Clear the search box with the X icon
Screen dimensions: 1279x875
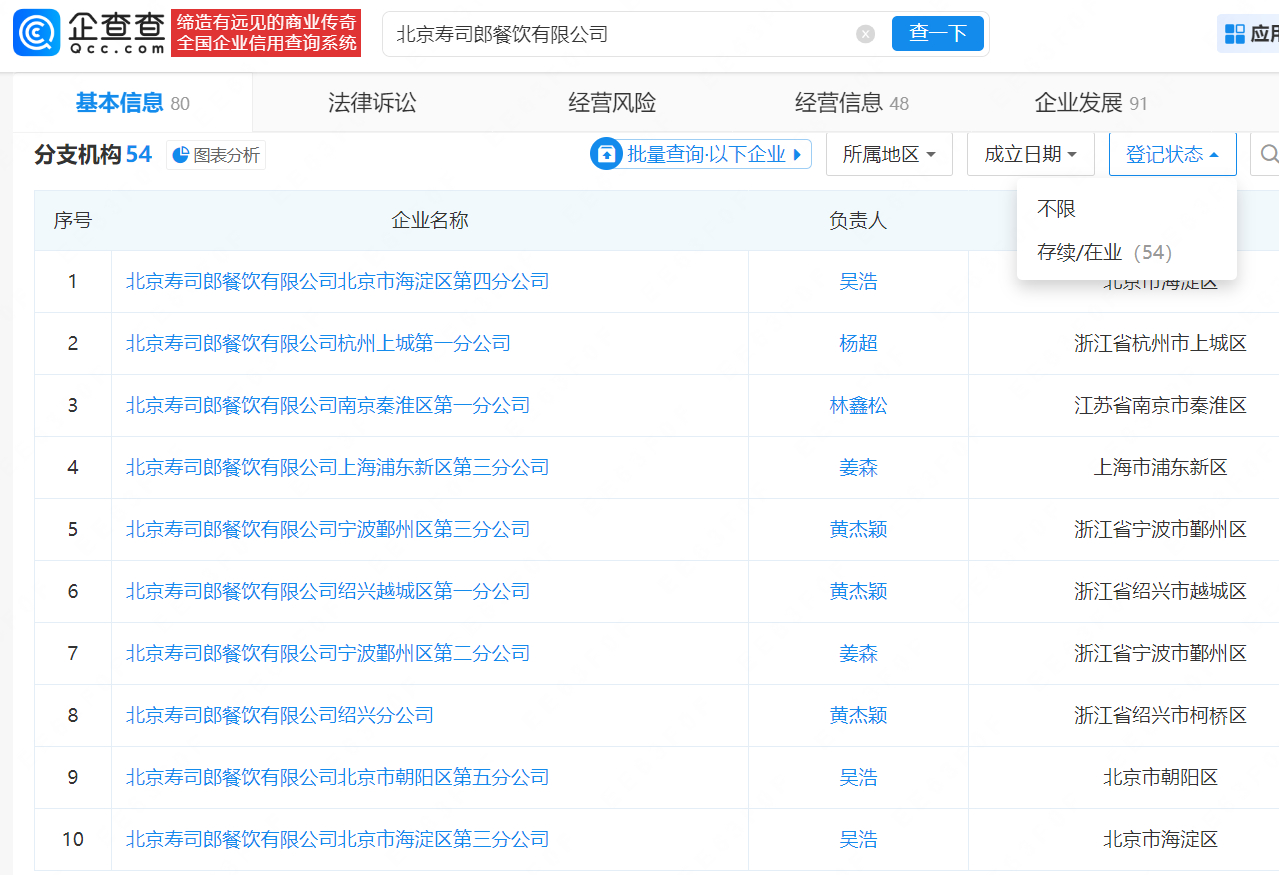click(x=866, y=34)
